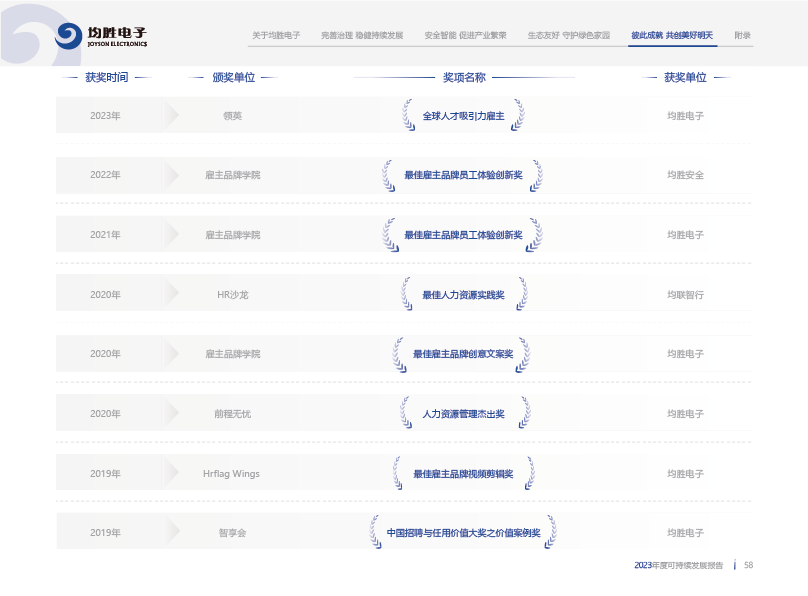
Task: Select the Hrflag Wings organization text
Action: (231, 474)
